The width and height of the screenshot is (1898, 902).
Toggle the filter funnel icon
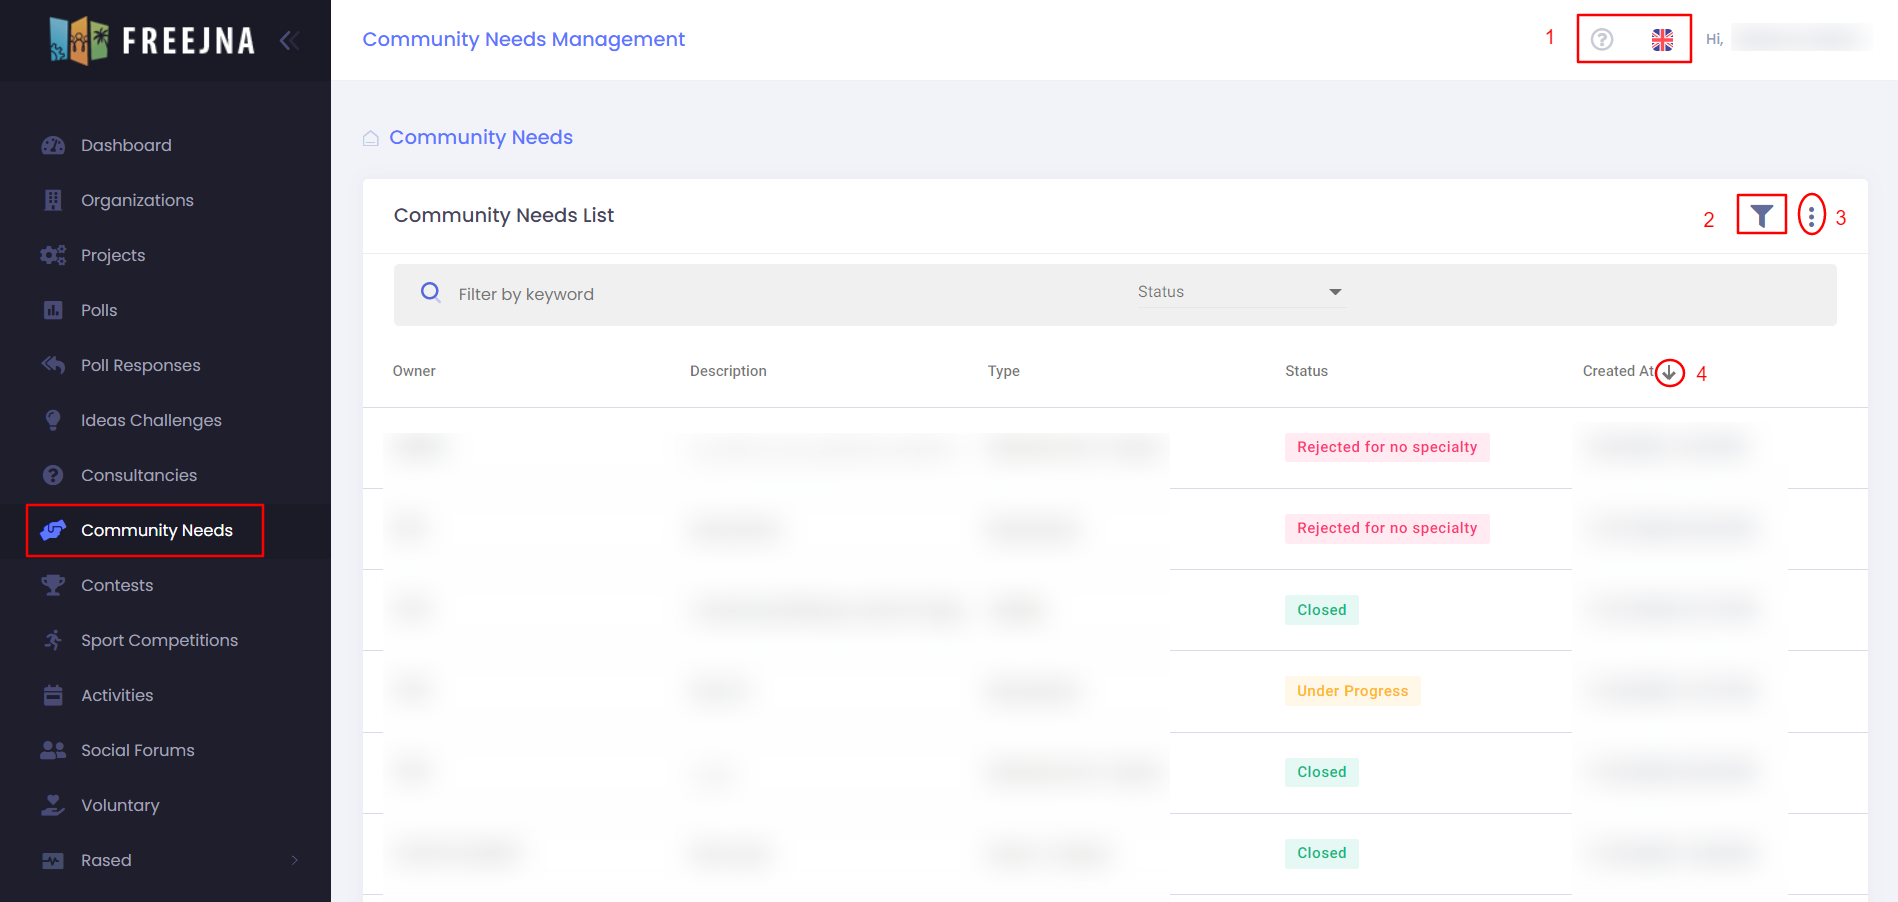[x=1761, y=215]
